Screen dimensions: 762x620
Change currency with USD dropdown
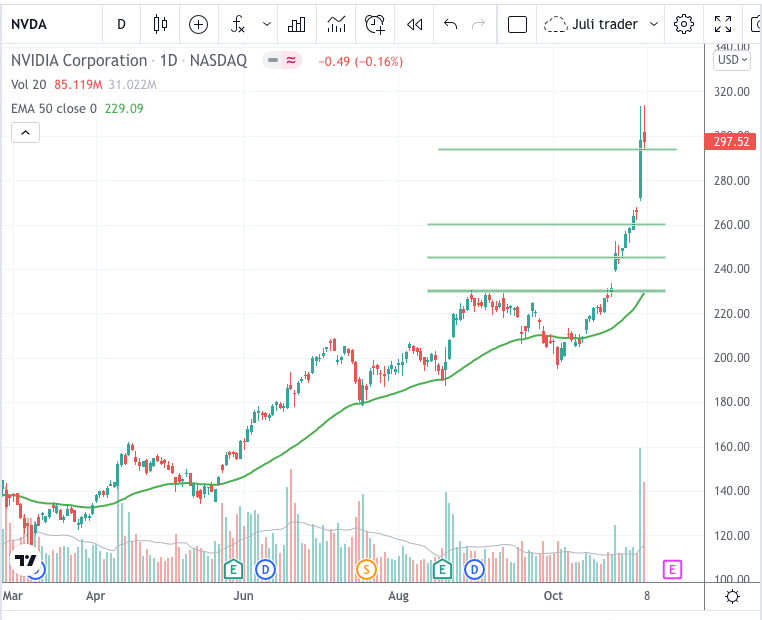pos(732,60)
